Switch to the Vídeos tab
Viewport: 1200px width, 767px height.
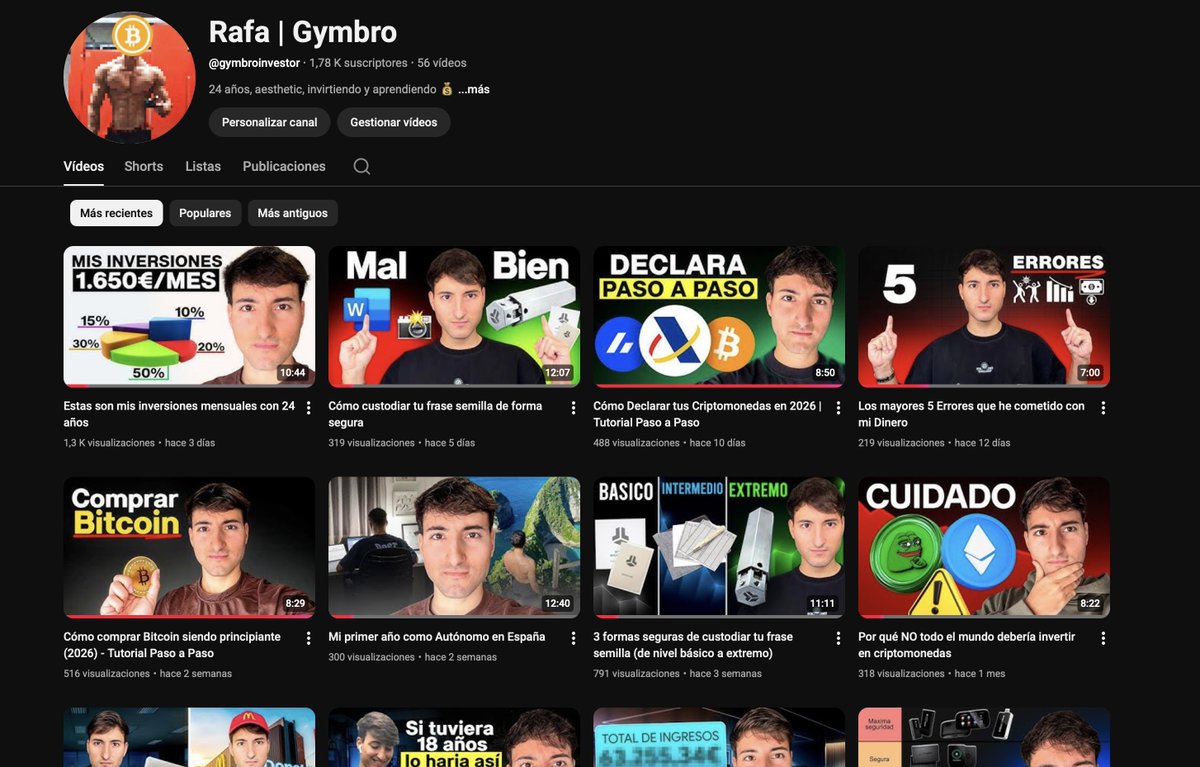pos(84,166)
